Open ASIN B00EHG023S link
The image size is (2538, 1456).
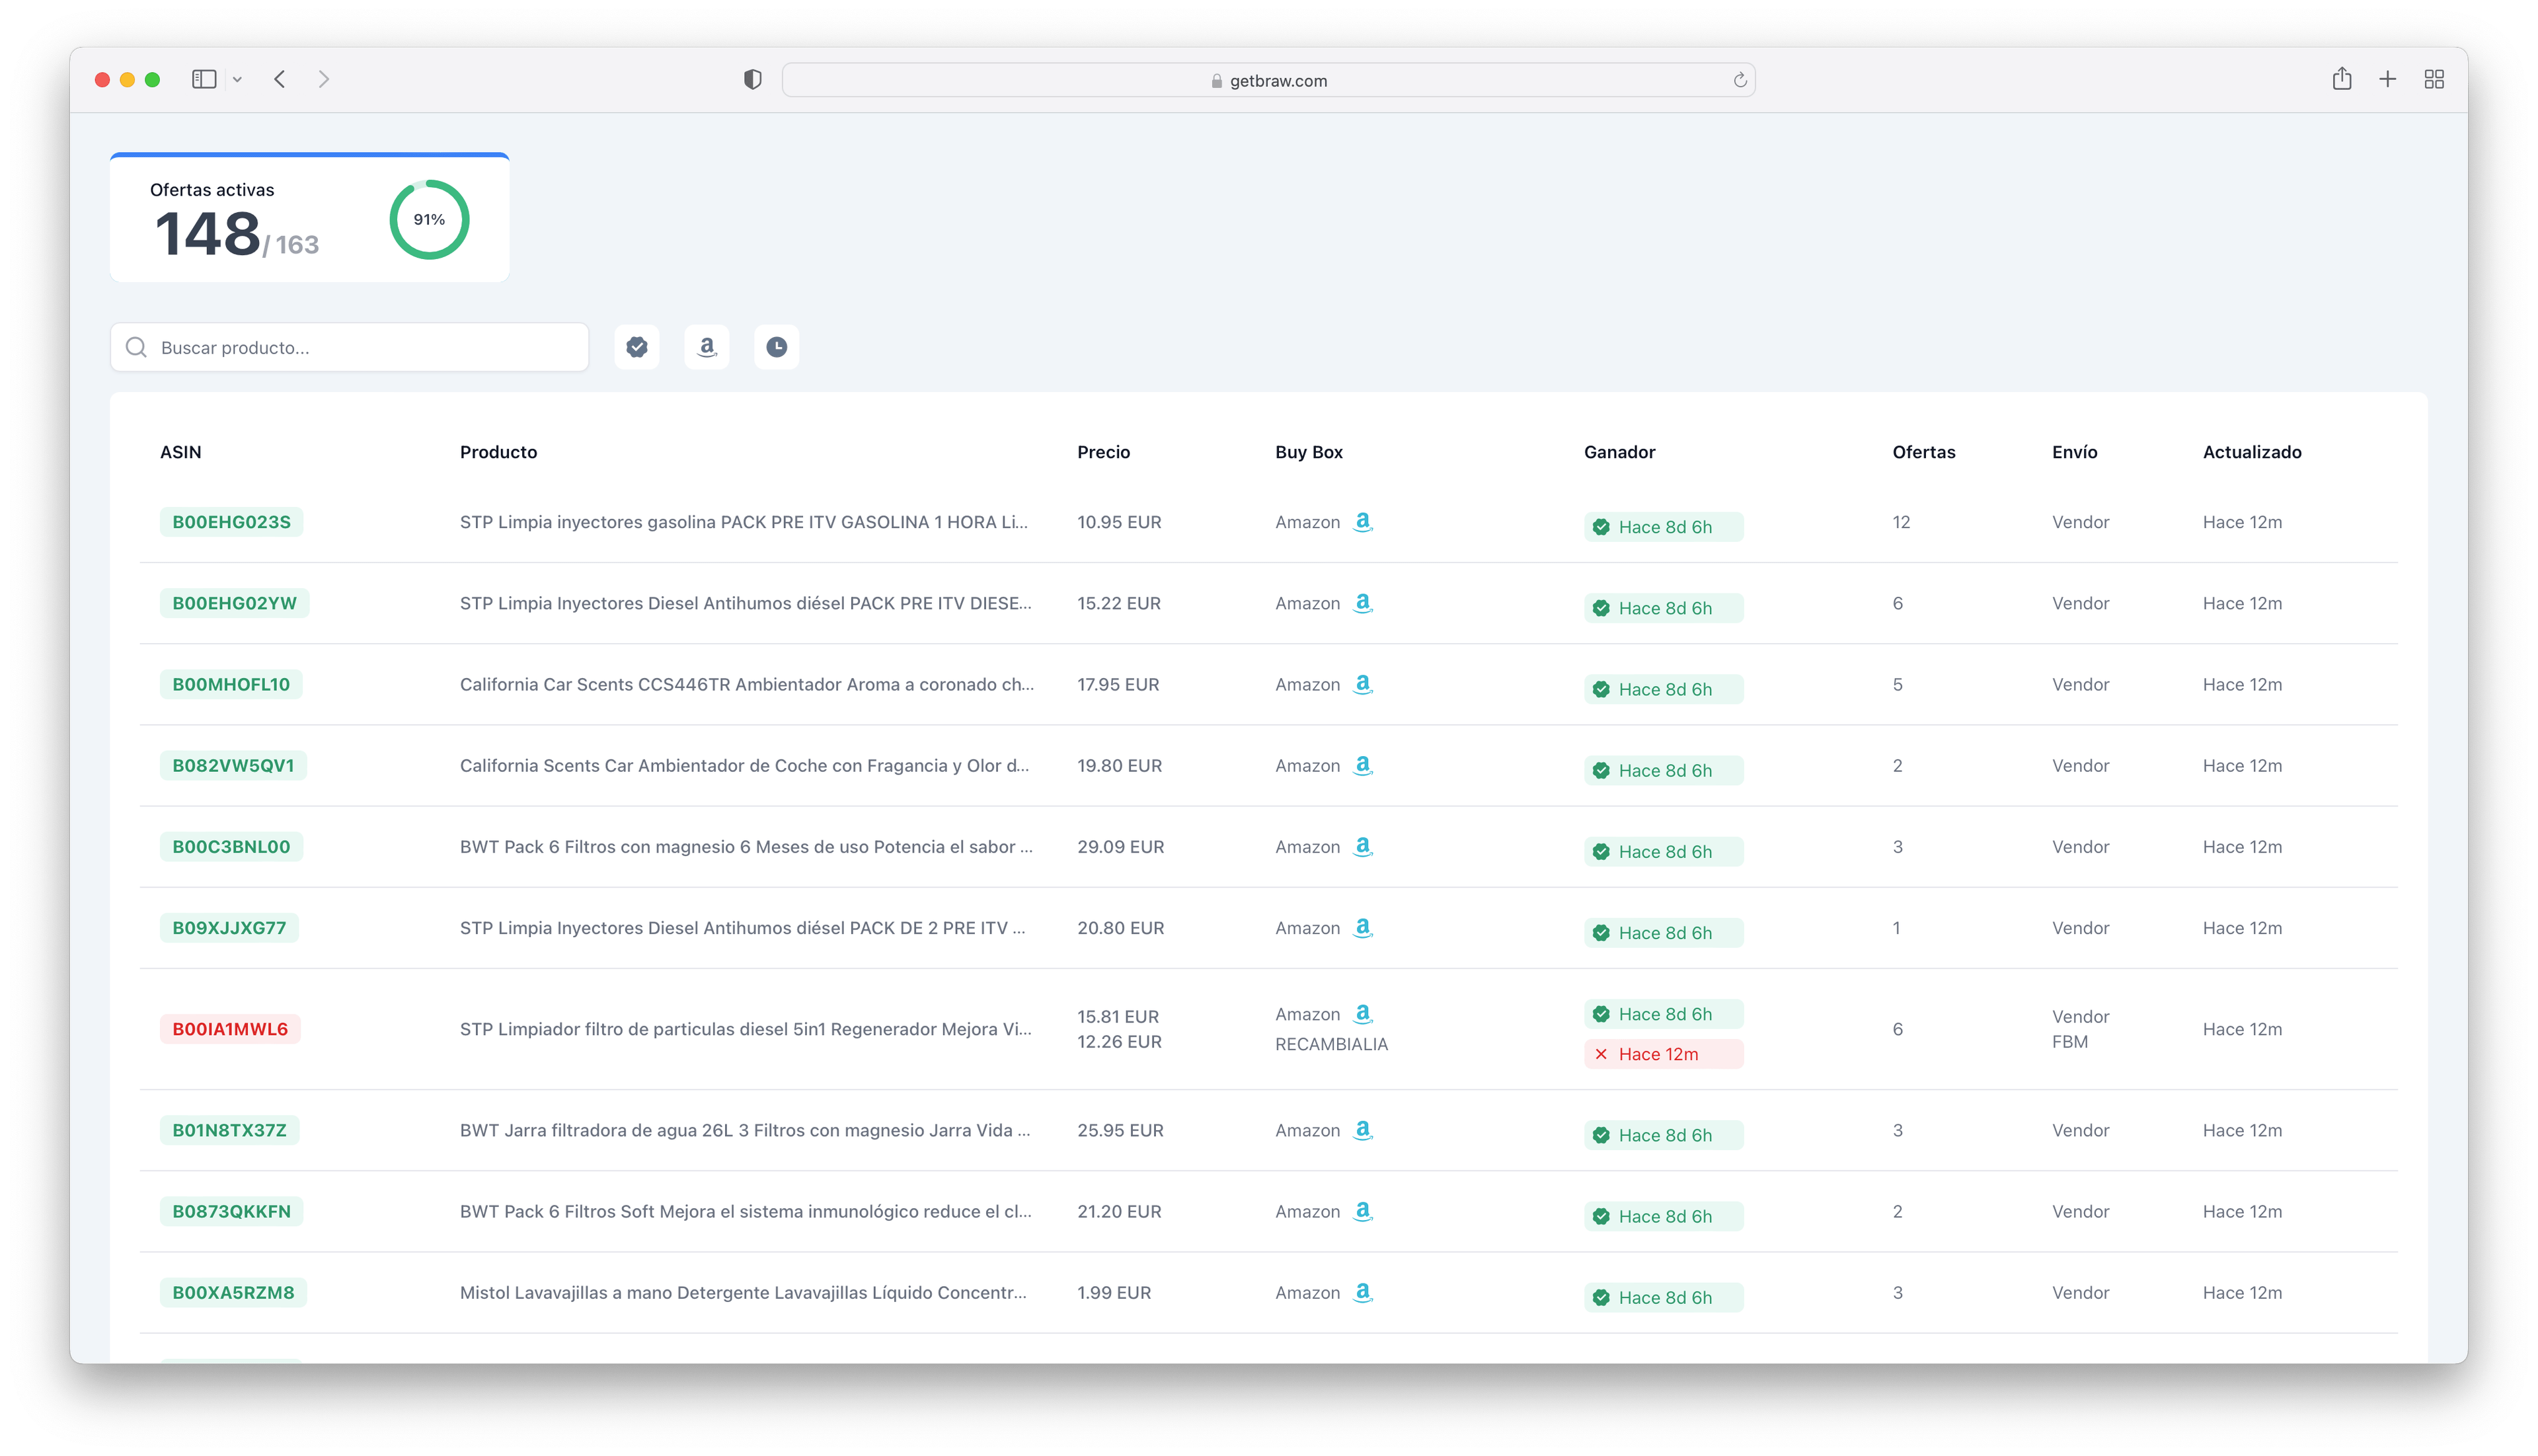(x=231, y=522)
